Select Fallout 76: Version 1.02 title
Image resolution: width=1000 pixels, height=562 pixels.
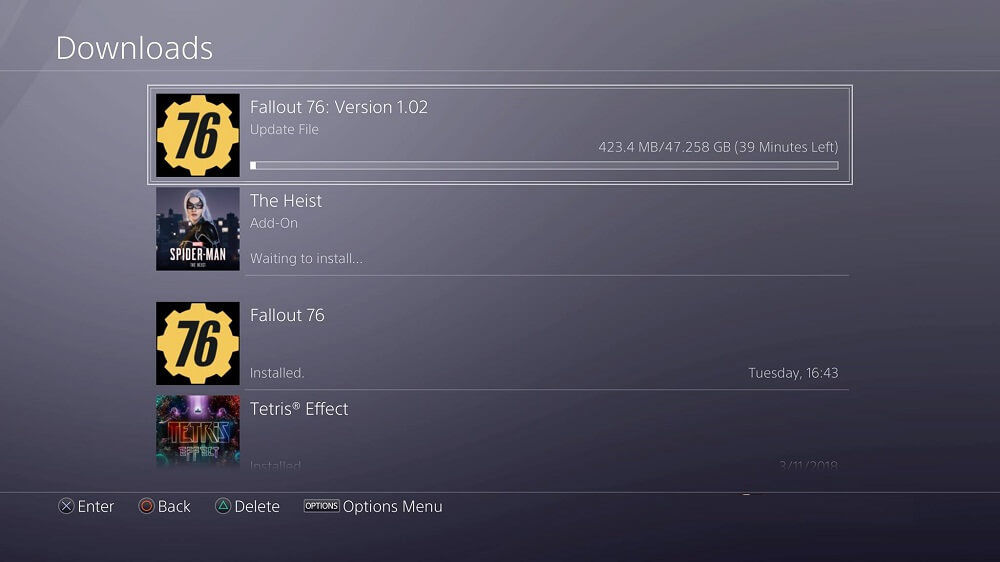click(339, 107)
